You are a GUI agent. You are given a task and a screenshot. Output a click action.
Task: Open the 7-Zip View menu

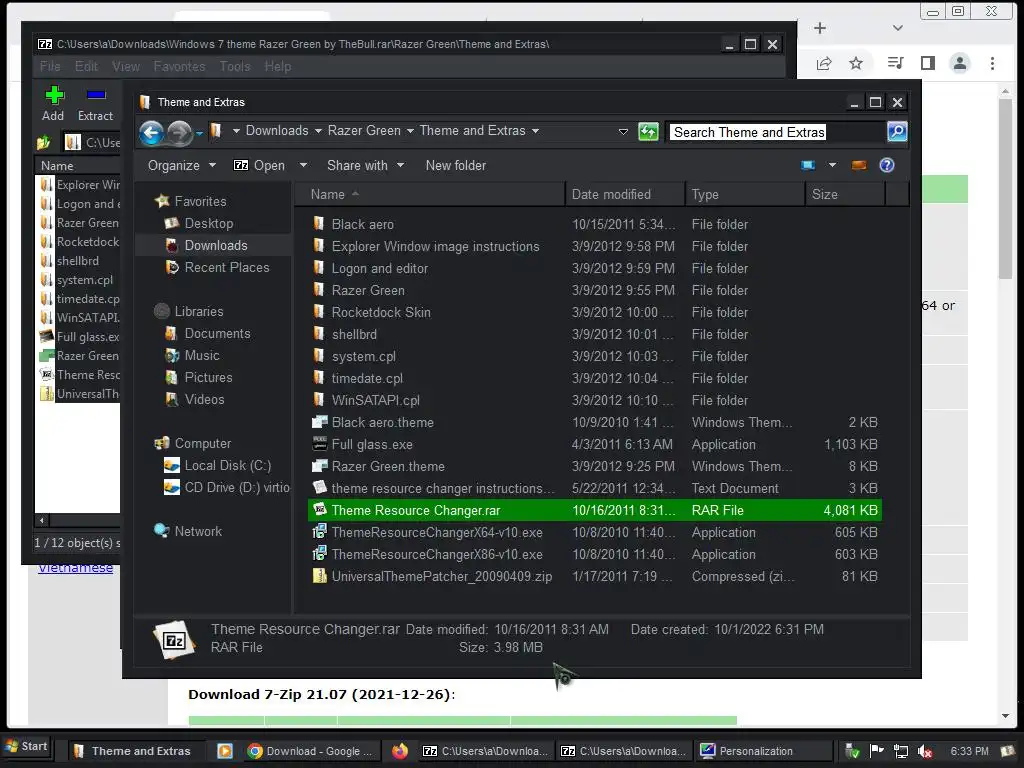coord(125,66)
